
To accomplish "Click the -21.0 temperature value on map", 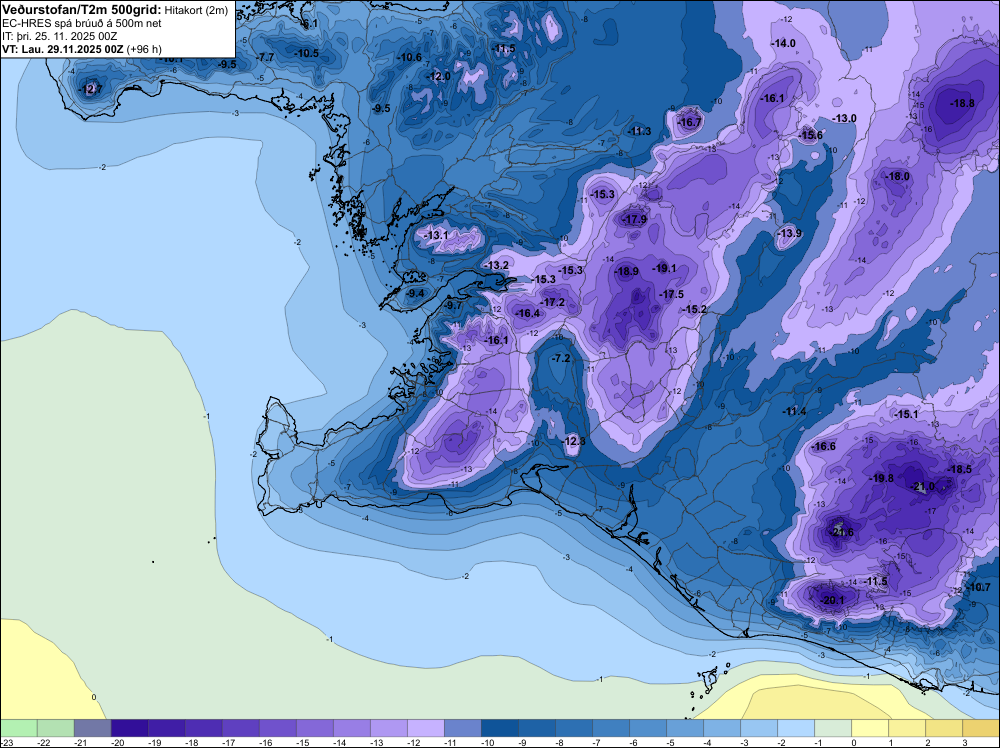I will 922,487.
